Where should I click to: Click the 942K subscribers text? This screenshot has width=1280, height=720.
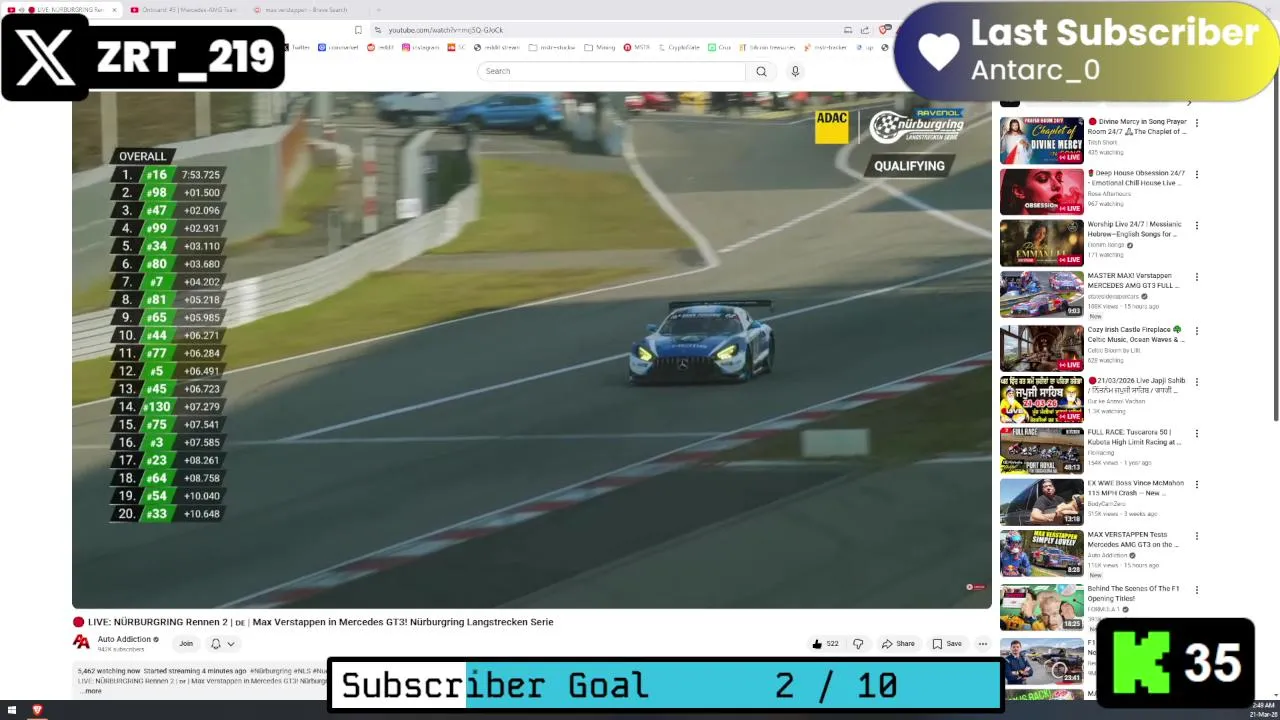coord(120,649)
